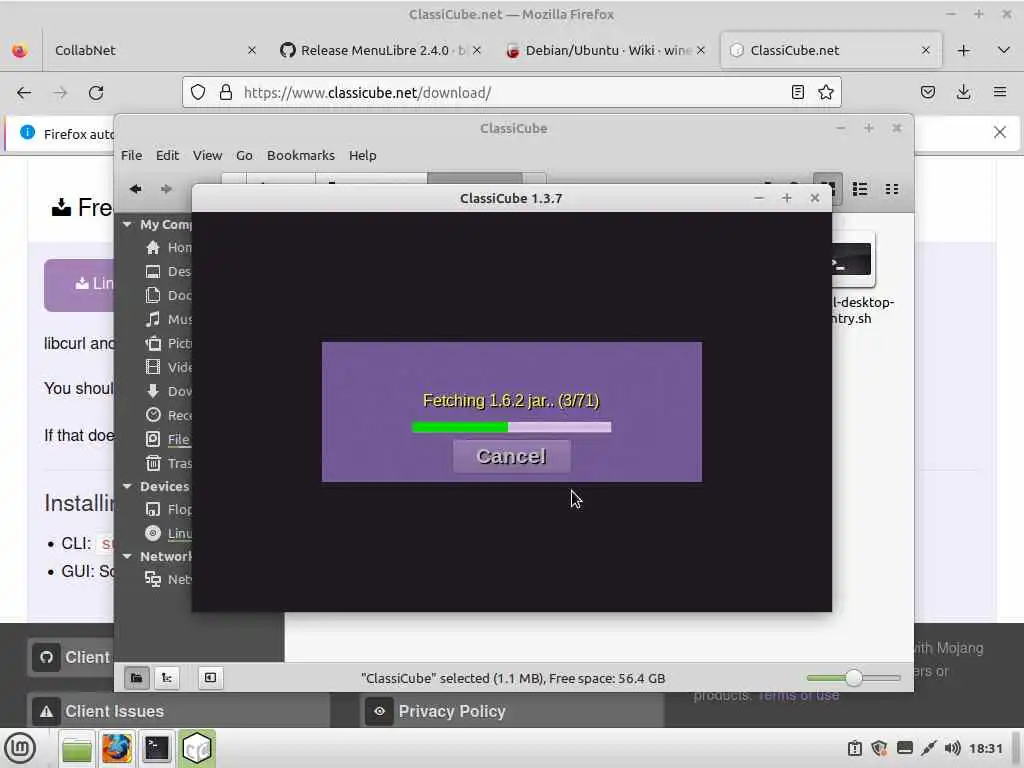Open Desktop place in sidebar
The width and height of the screenshot is (1024, 768).
(x=168, y=272)
